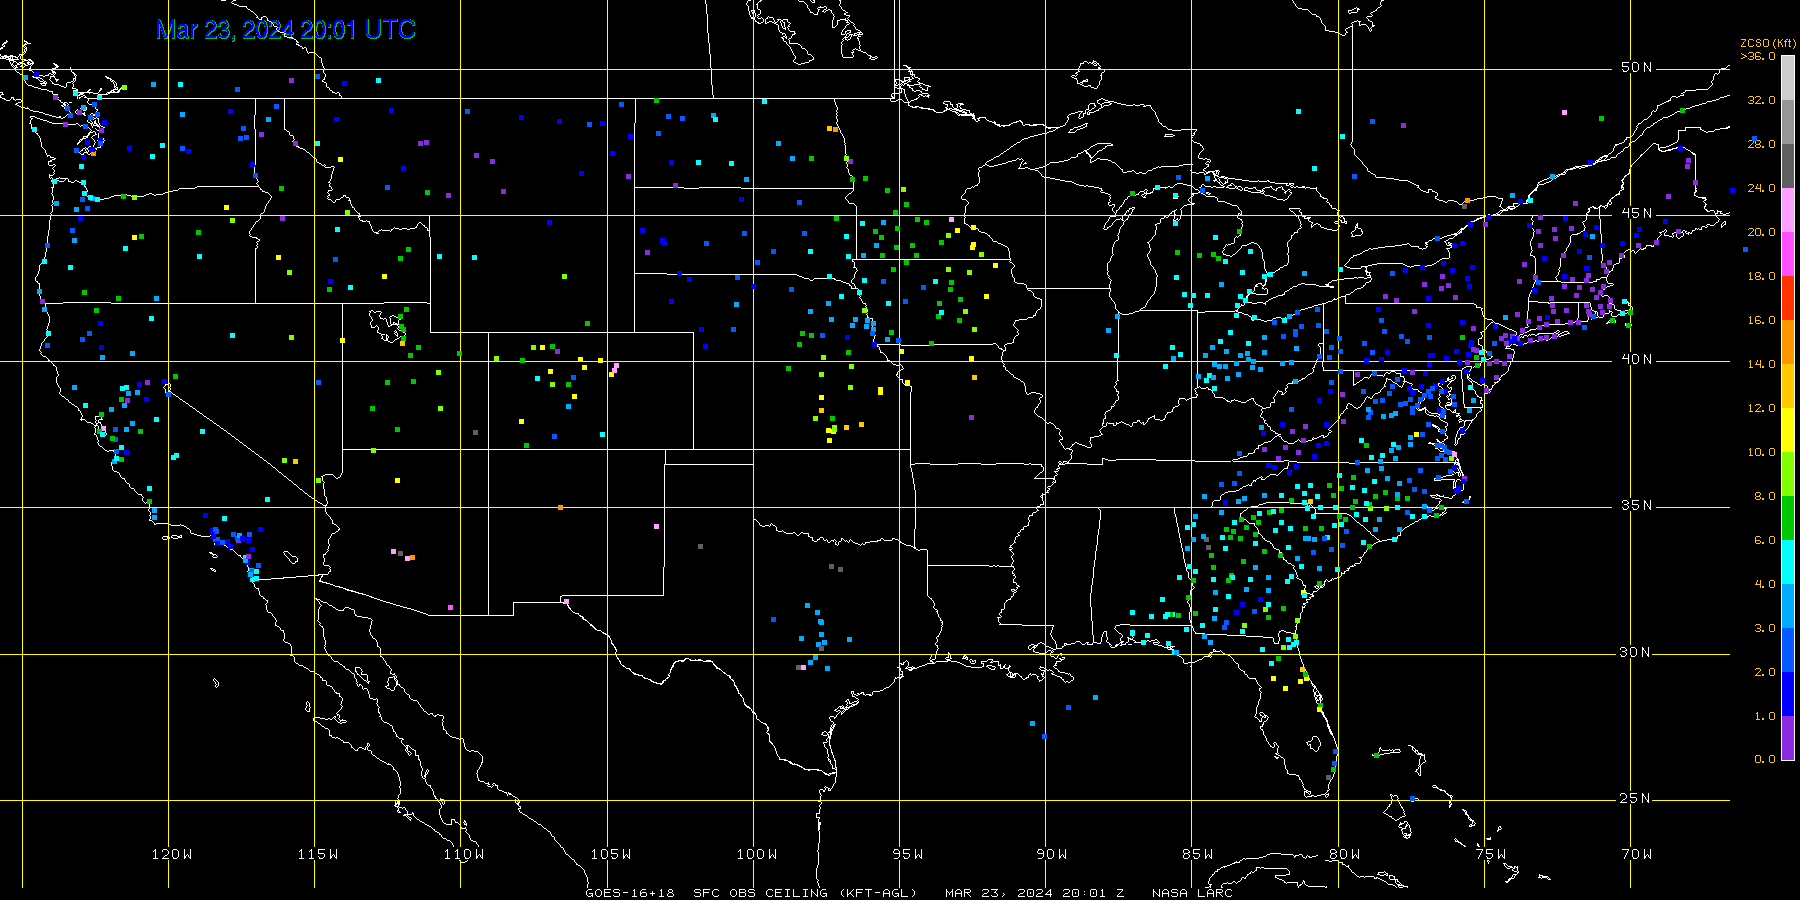Click the "18.0" legend value
This screenshot has height=900, width=1800.
1762,276
